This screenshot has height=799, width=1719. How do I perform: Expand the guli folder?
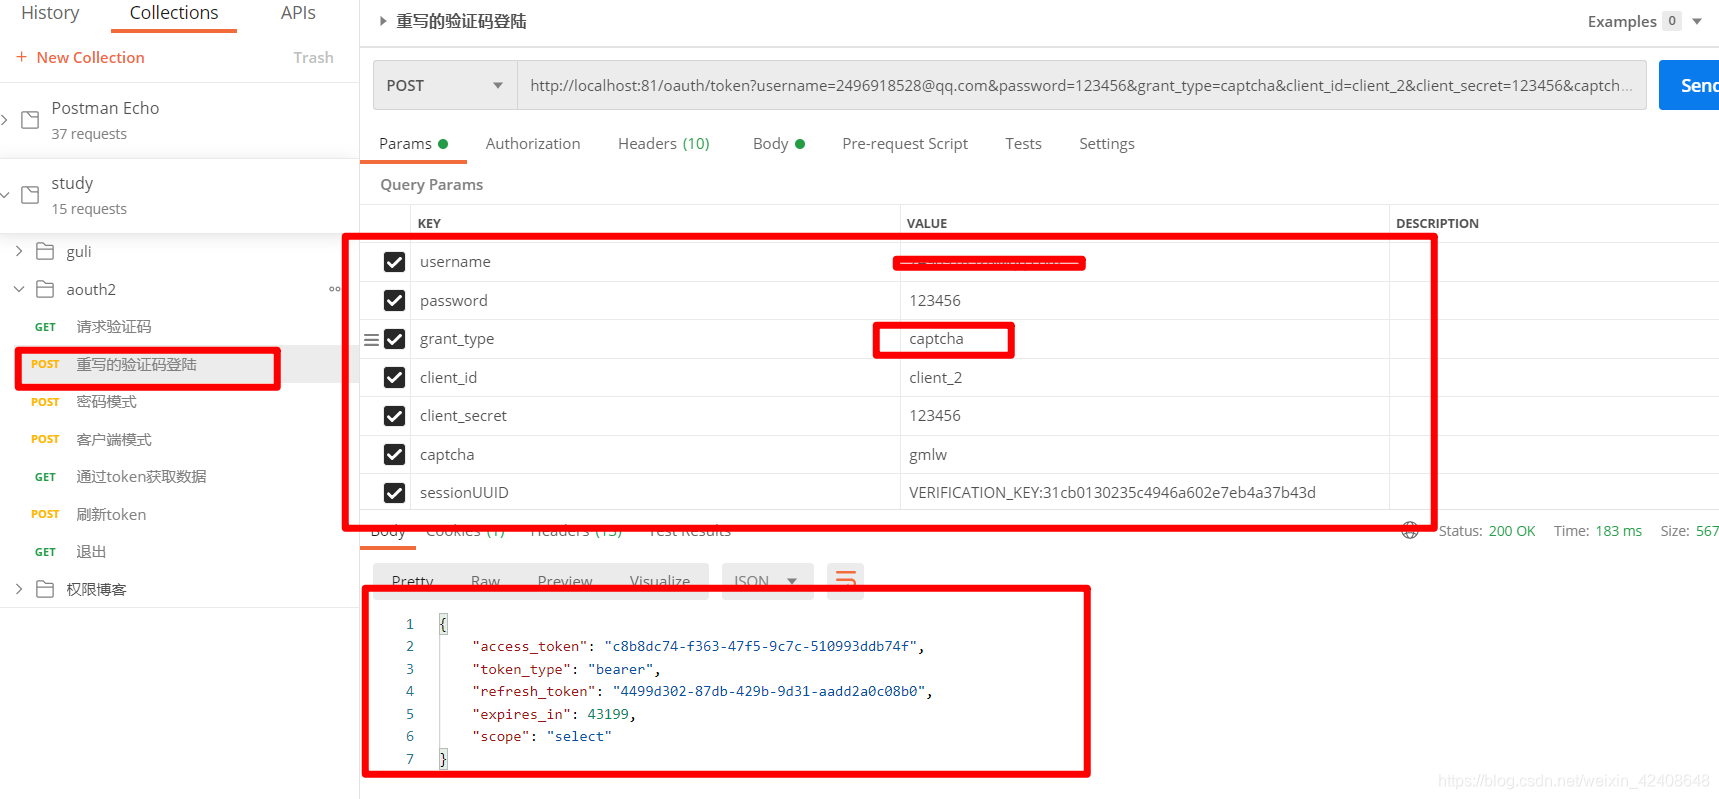[19, 251]
